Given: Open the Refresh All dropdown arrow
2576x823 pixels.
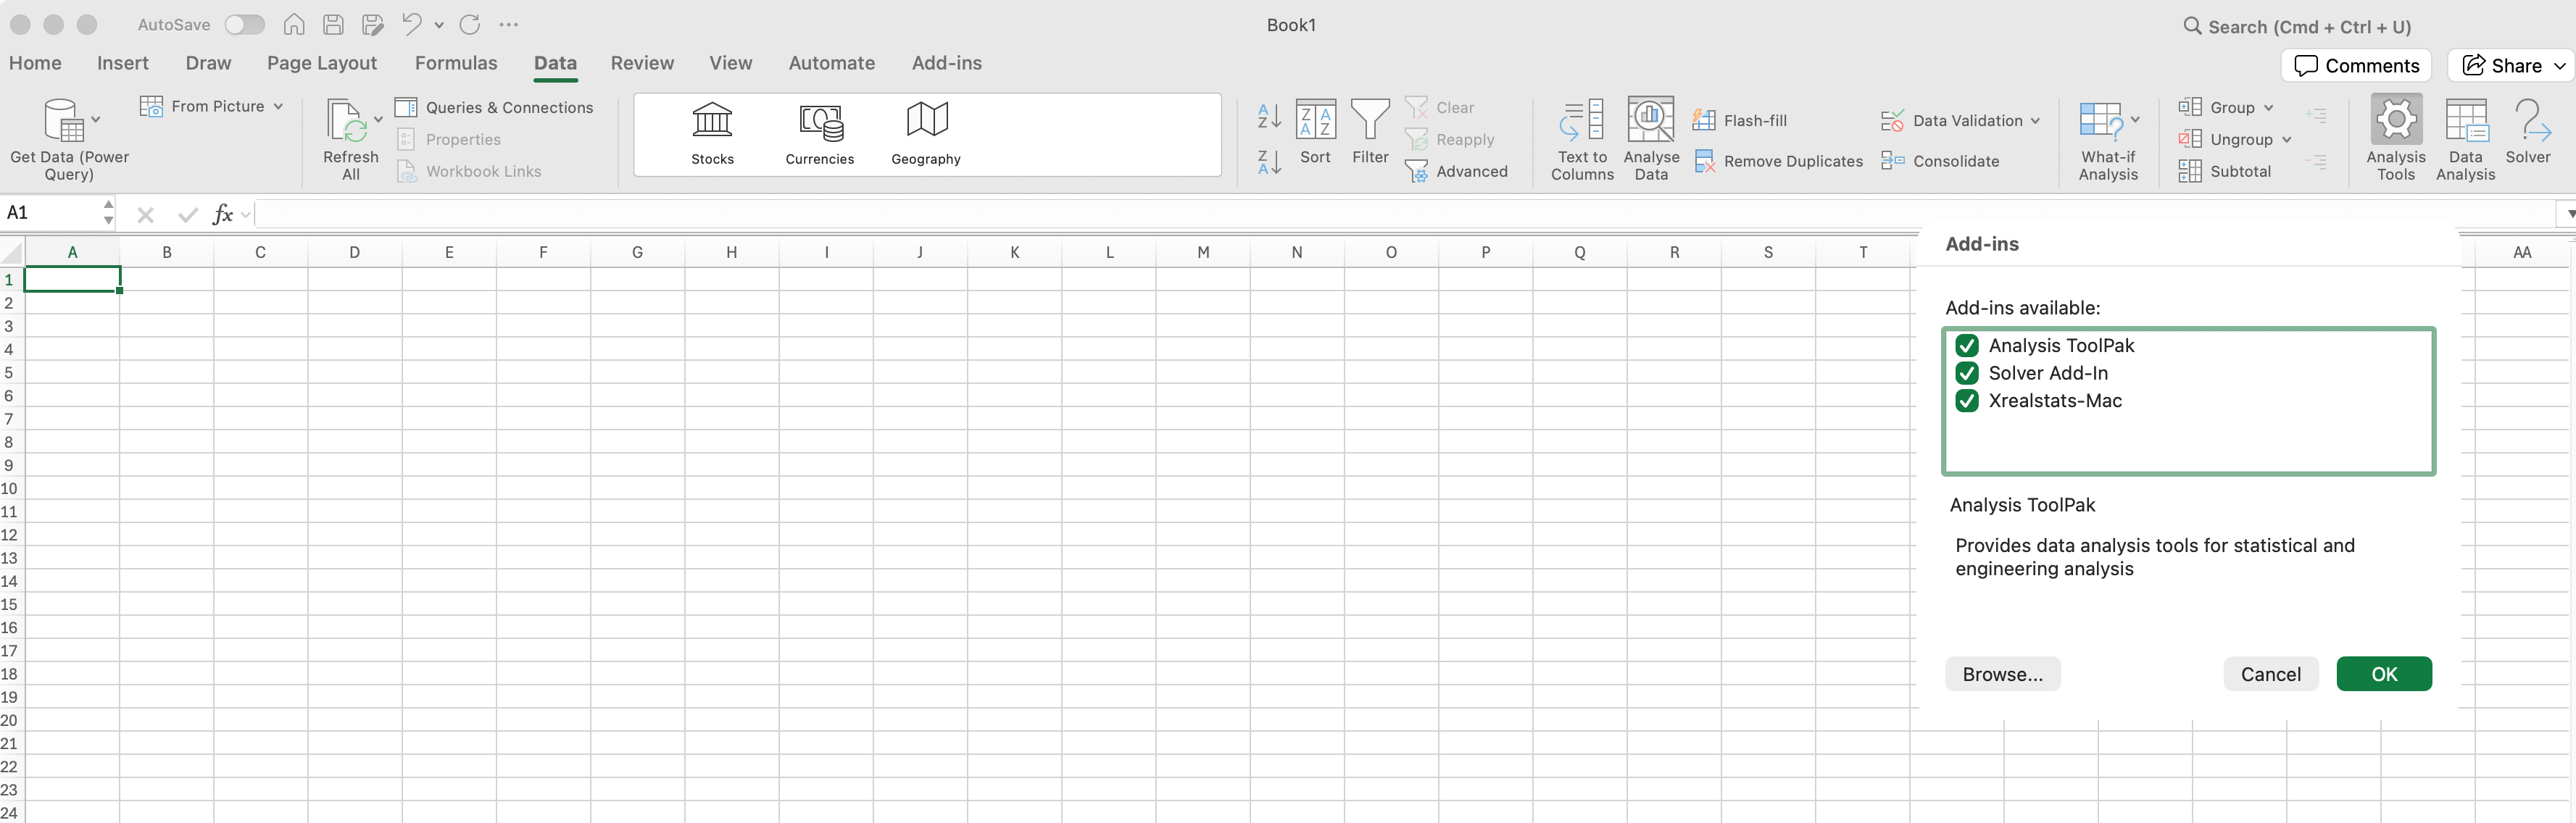Looking at the screenshot, I should tap(378, 120).
